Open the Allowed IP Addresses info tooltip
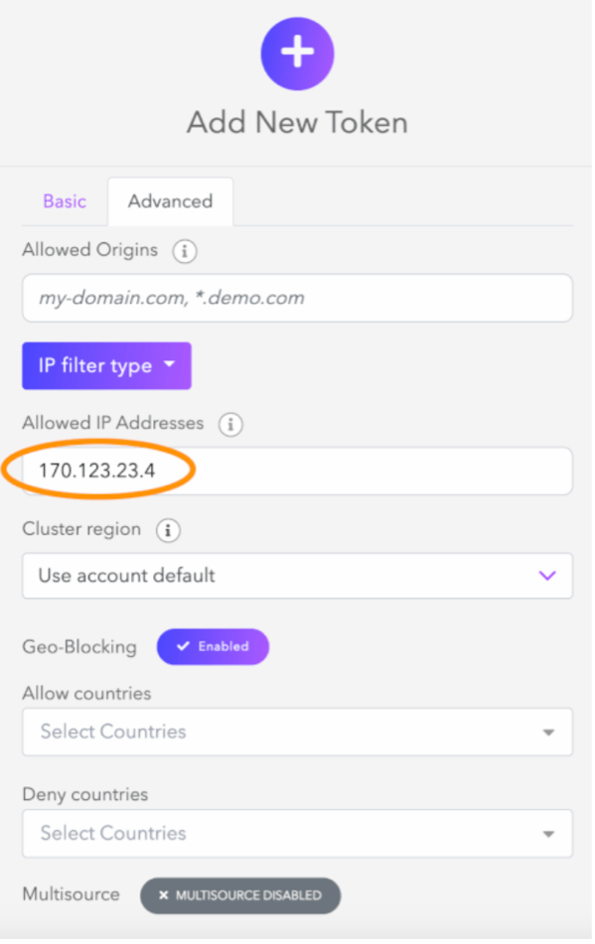The image size is (595, 944). (230, 424)
